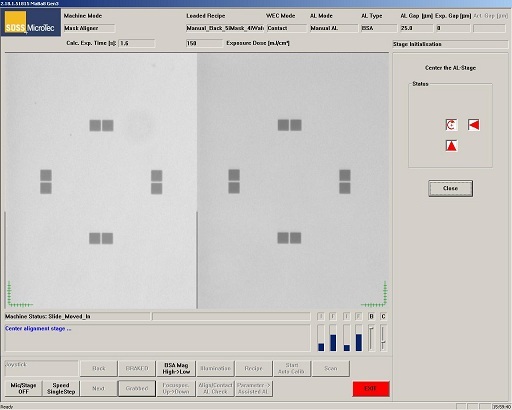Click the Next button
The image size is (512, 410).
coord(99,388)
